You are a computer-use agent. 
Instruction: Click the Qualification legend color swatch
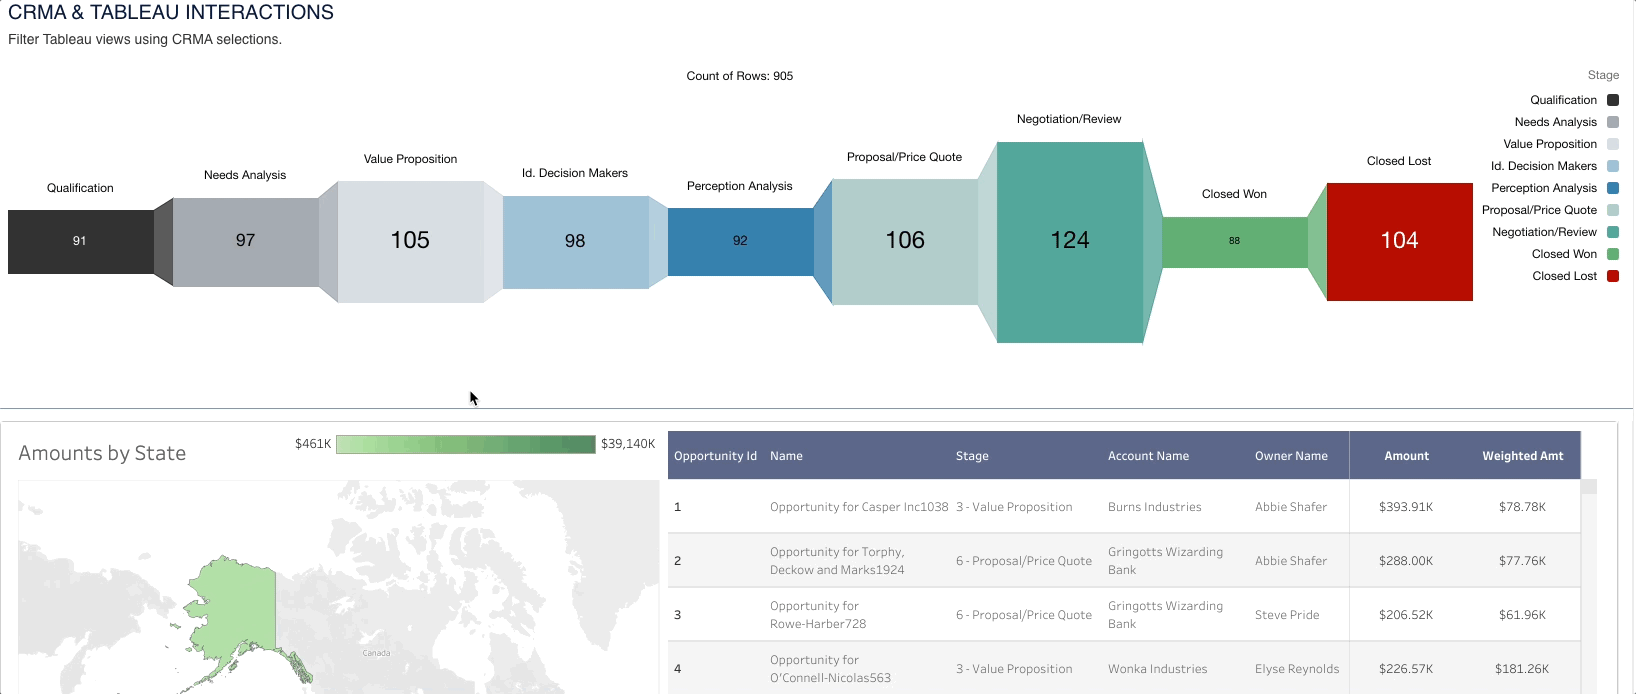(x=1612, y=100)
